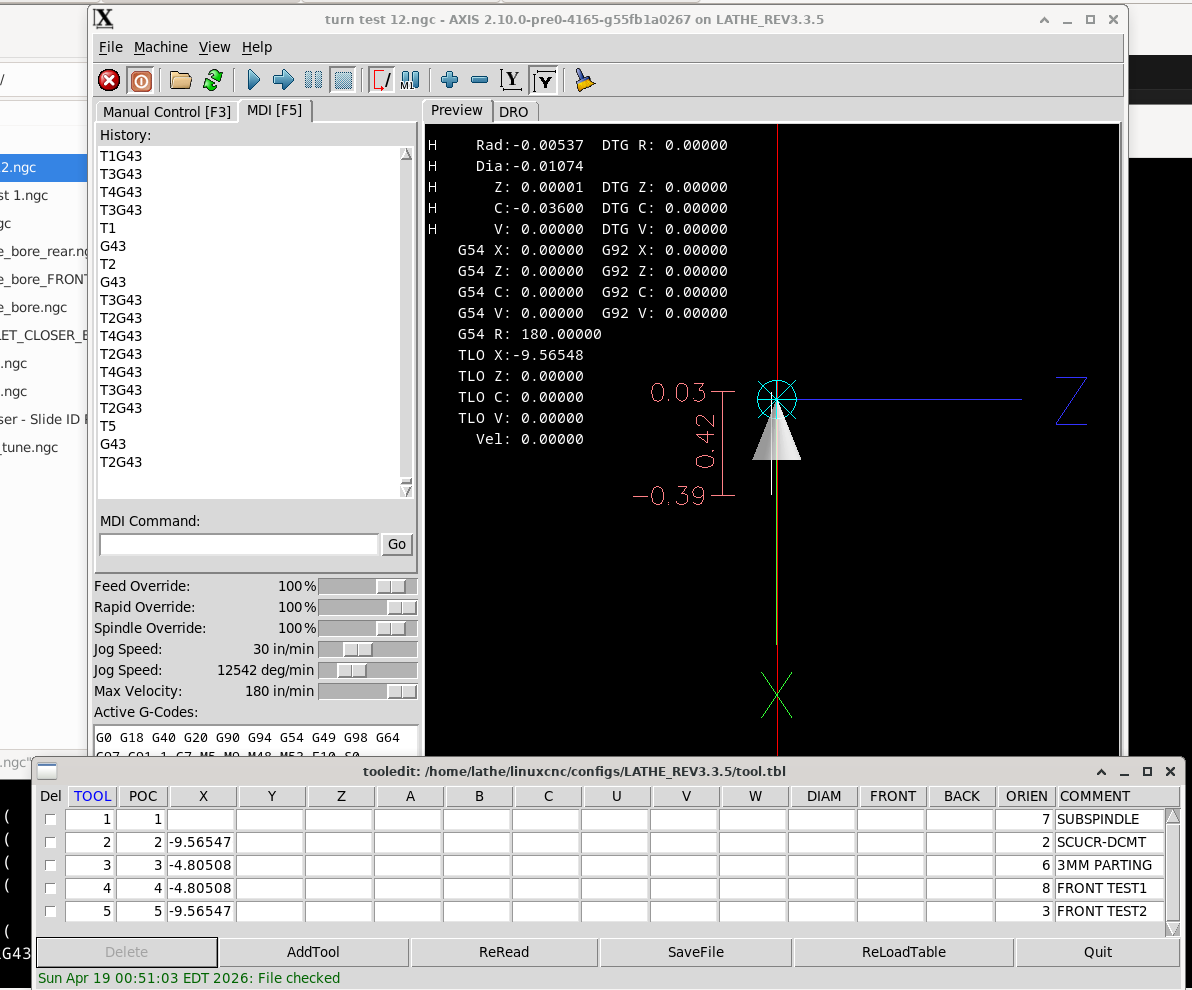The image size is (1192, 990).
Task: Open a G-code file via folder icon
Action: pos(181,80)
